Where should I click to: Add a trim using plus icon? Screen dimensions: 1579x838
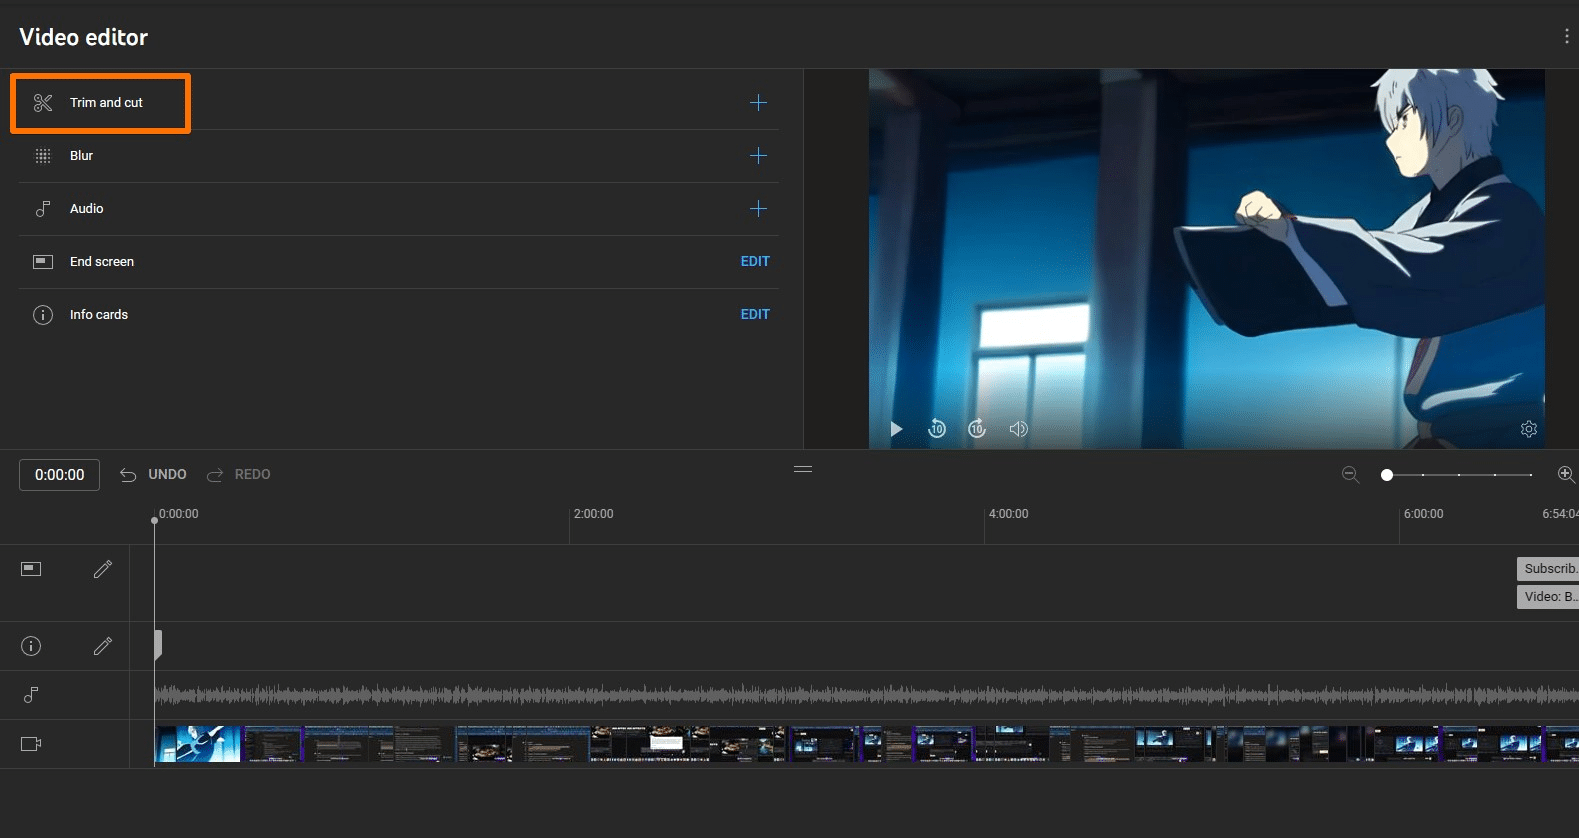[x=758, y=103]
